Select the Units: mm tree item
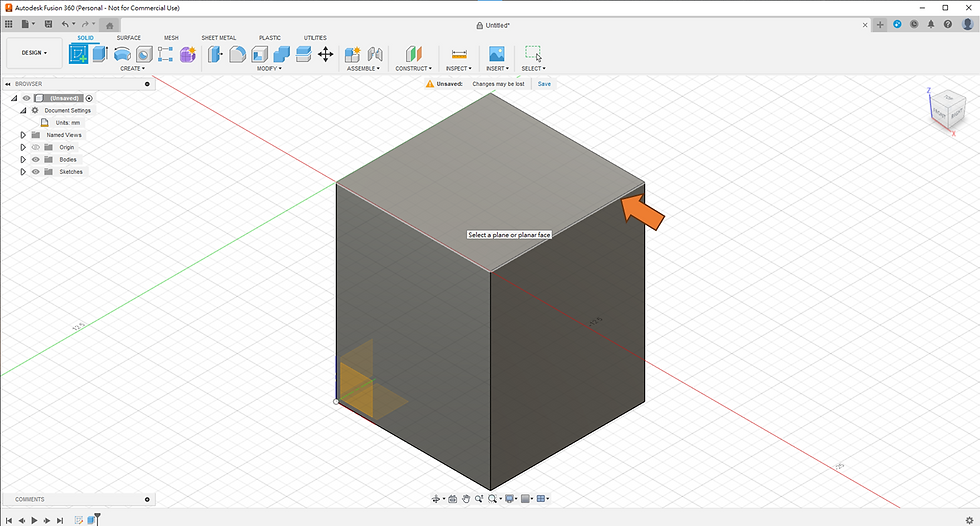980x526 pixels. pos(68,123)
